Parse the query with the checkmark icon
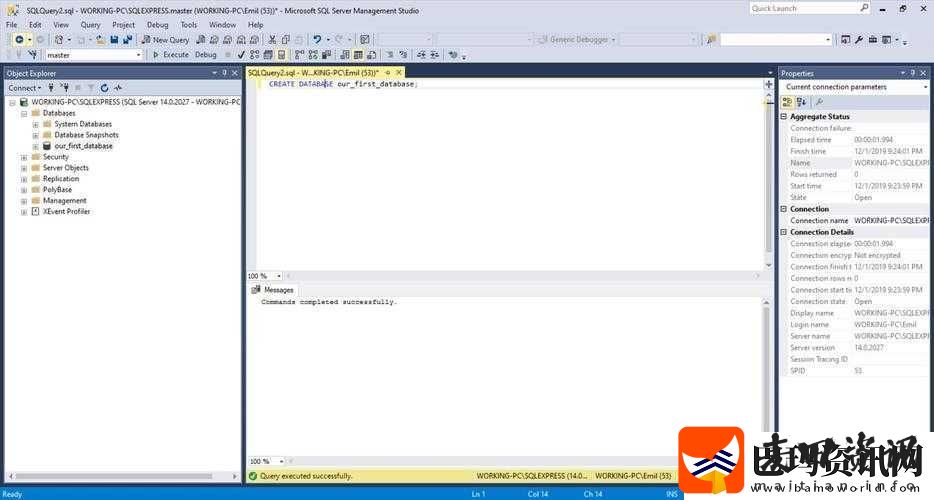 241,55
